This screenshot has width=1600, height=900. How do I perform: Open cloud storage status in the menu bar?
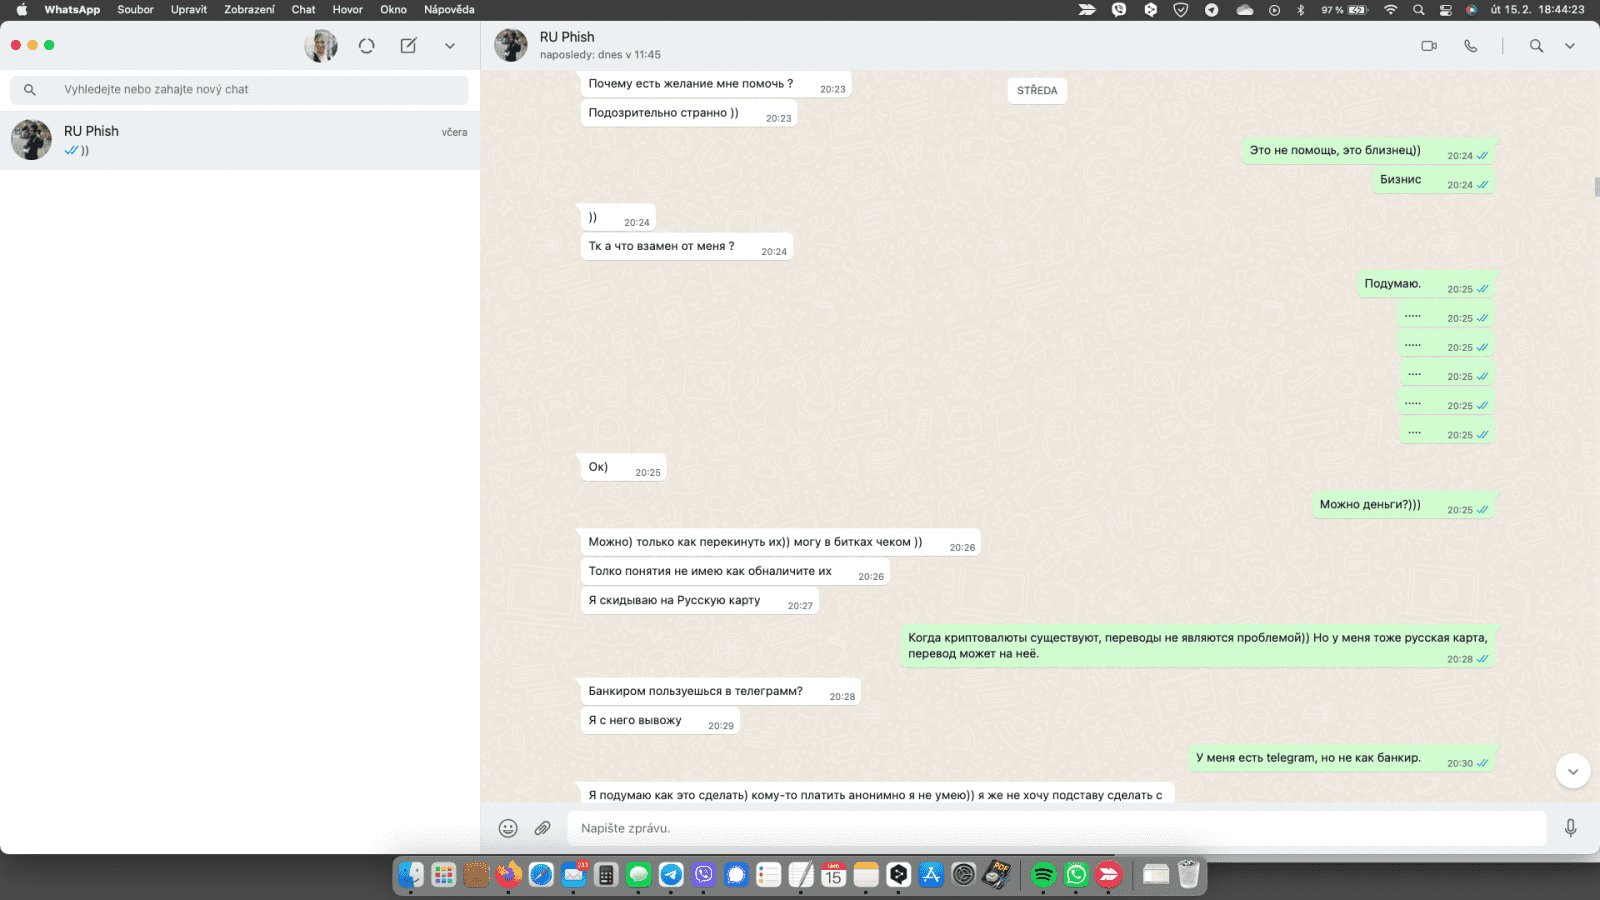point(1245,10)
